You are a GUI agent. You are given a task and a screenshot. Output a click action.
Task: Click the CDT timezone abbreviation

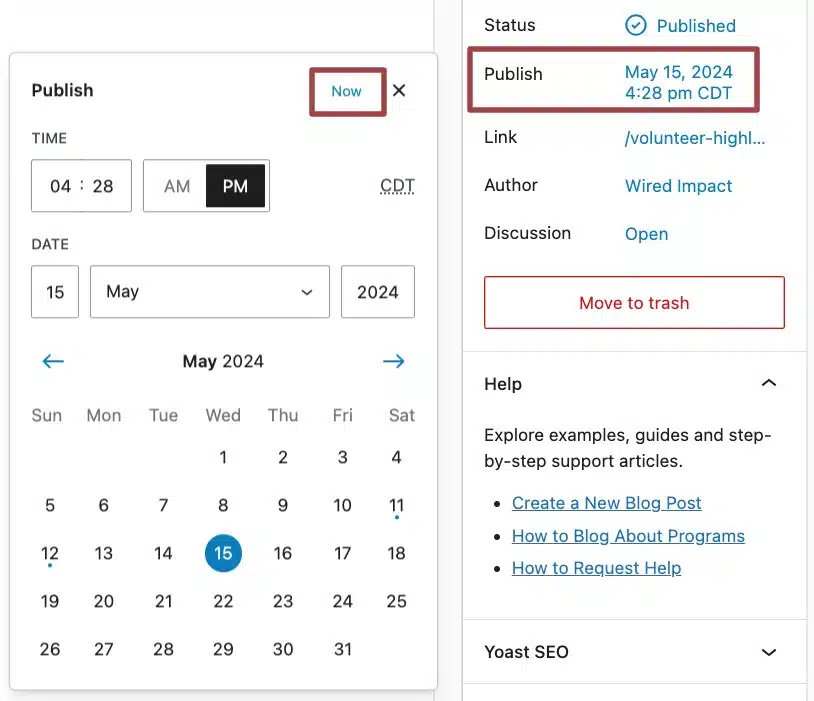point(397,186)
